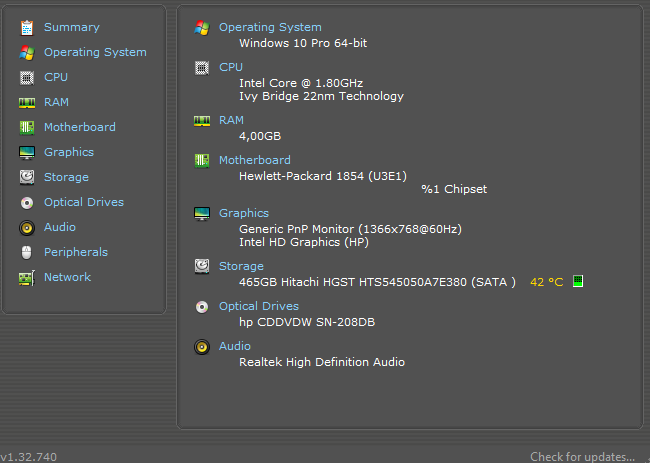Screen dimensions: 650x463
Task: Open Optical Drives from the sidebar
Action: pyautogui.click(x=84, y=202)
